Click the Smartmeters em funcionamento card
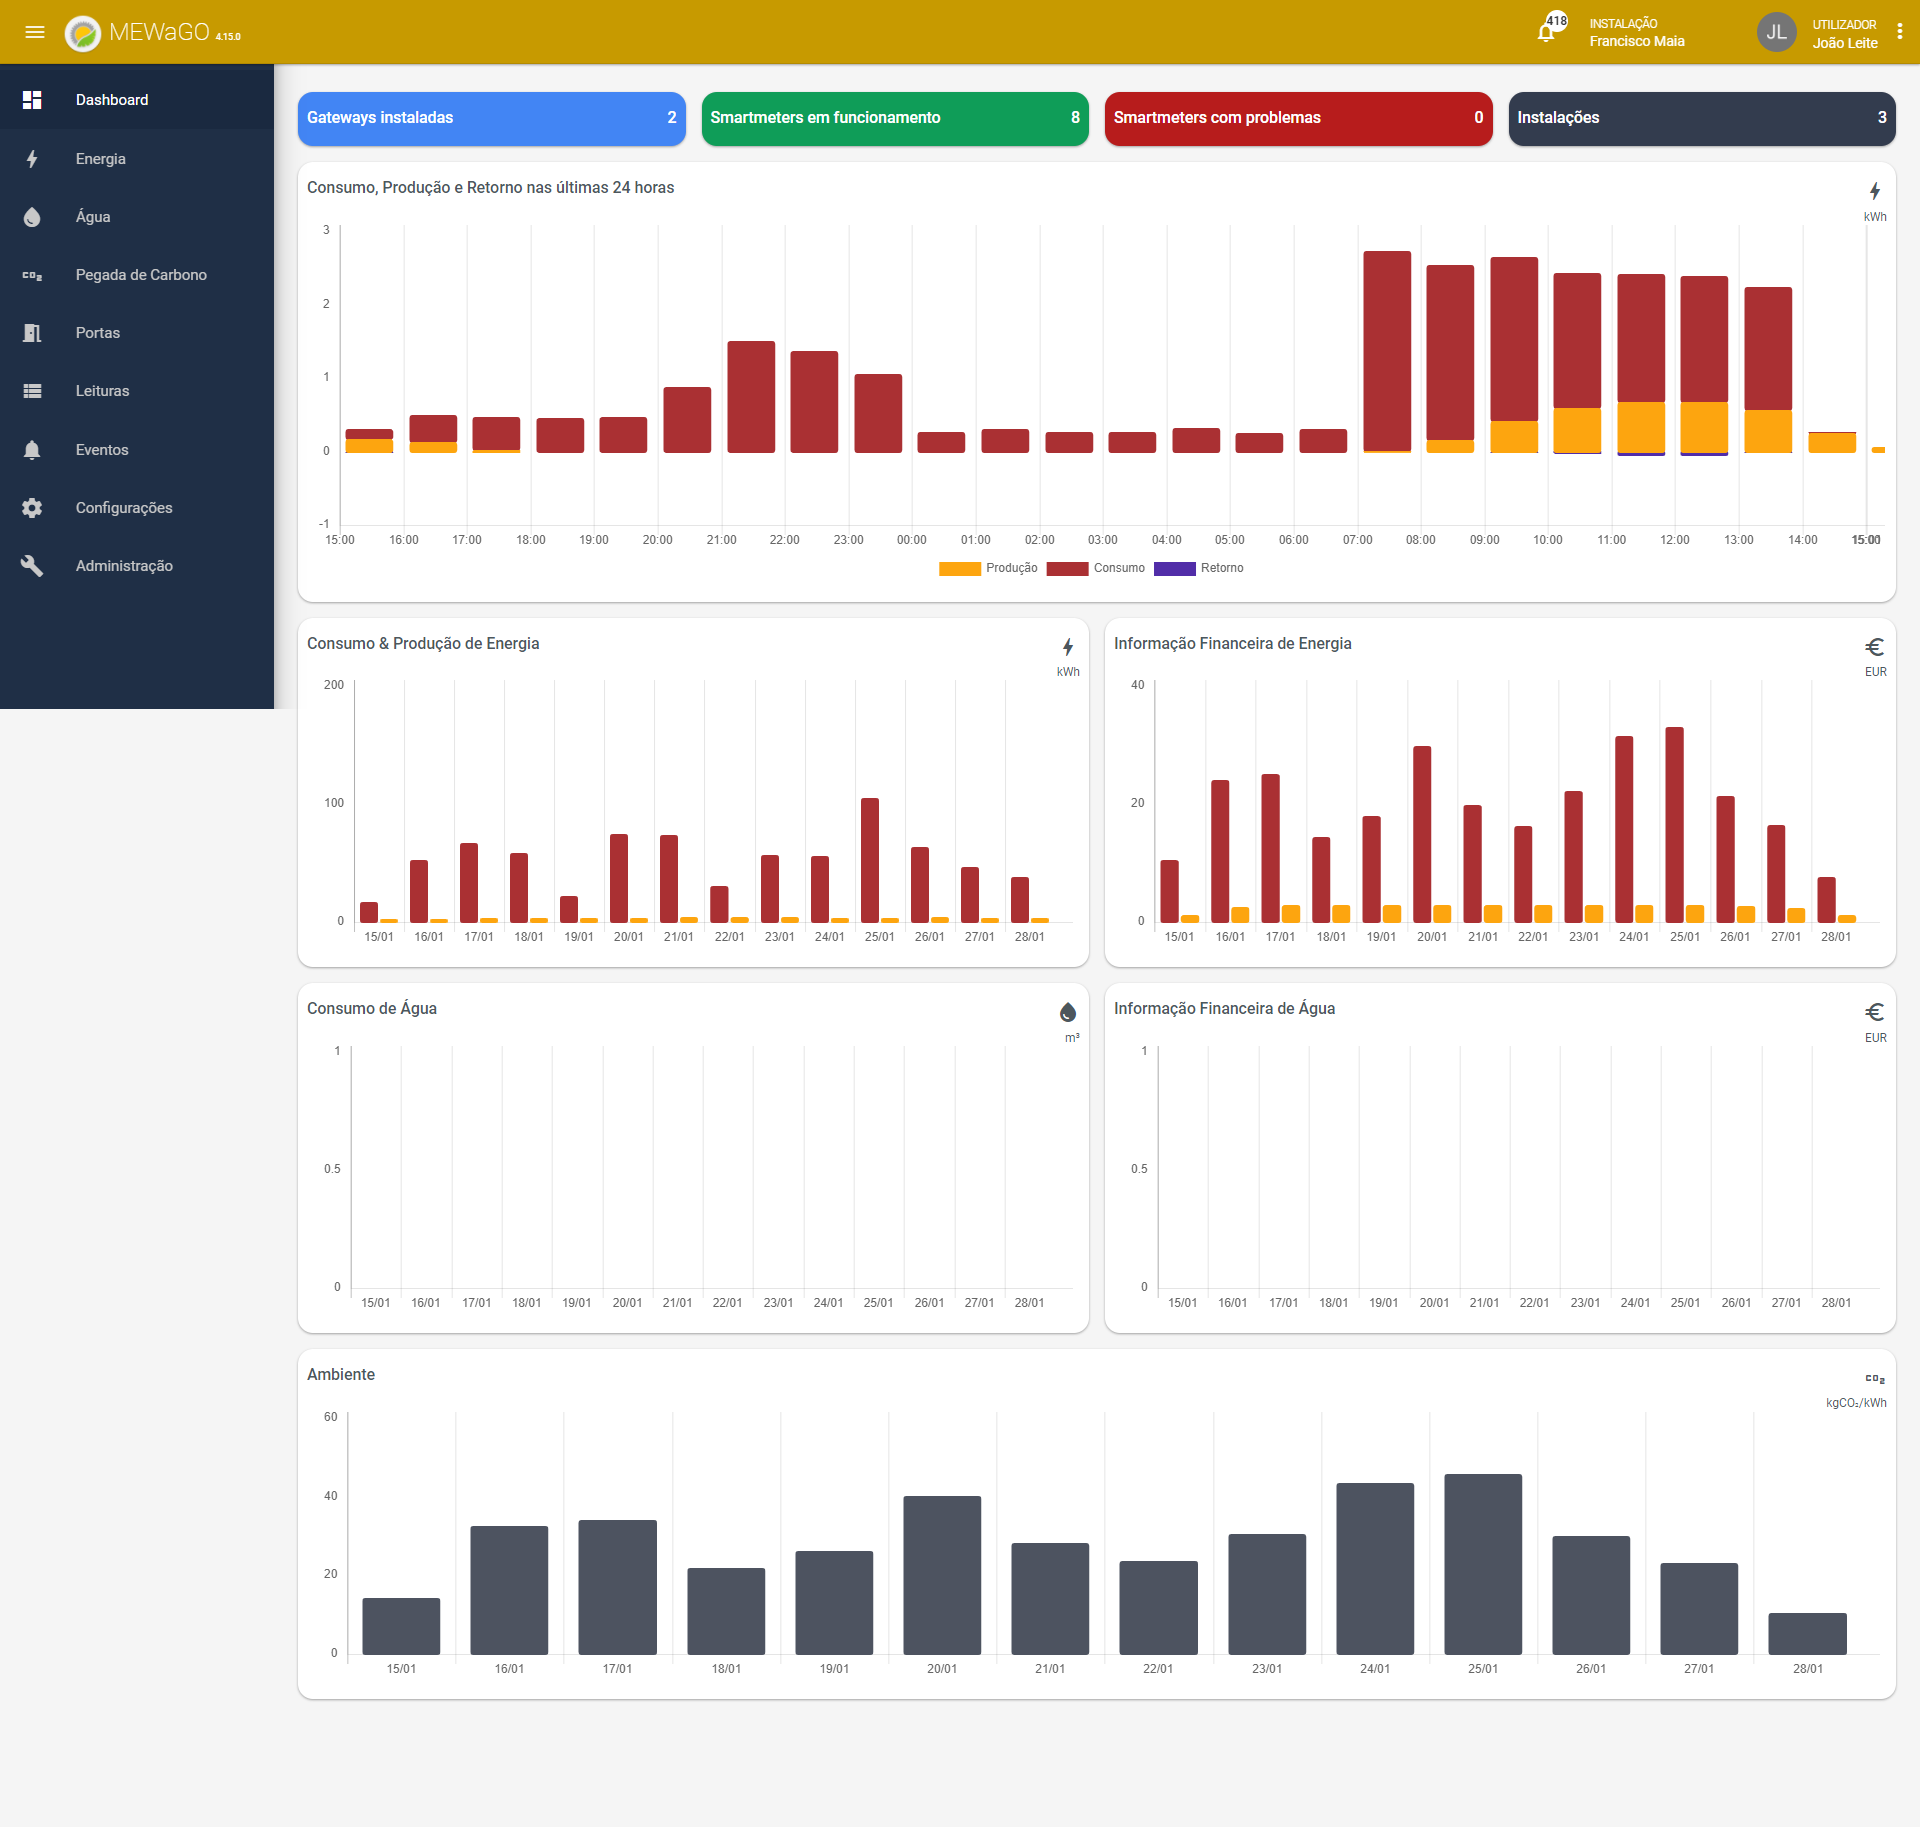The image size is (1920, 1827). (895, 118)
